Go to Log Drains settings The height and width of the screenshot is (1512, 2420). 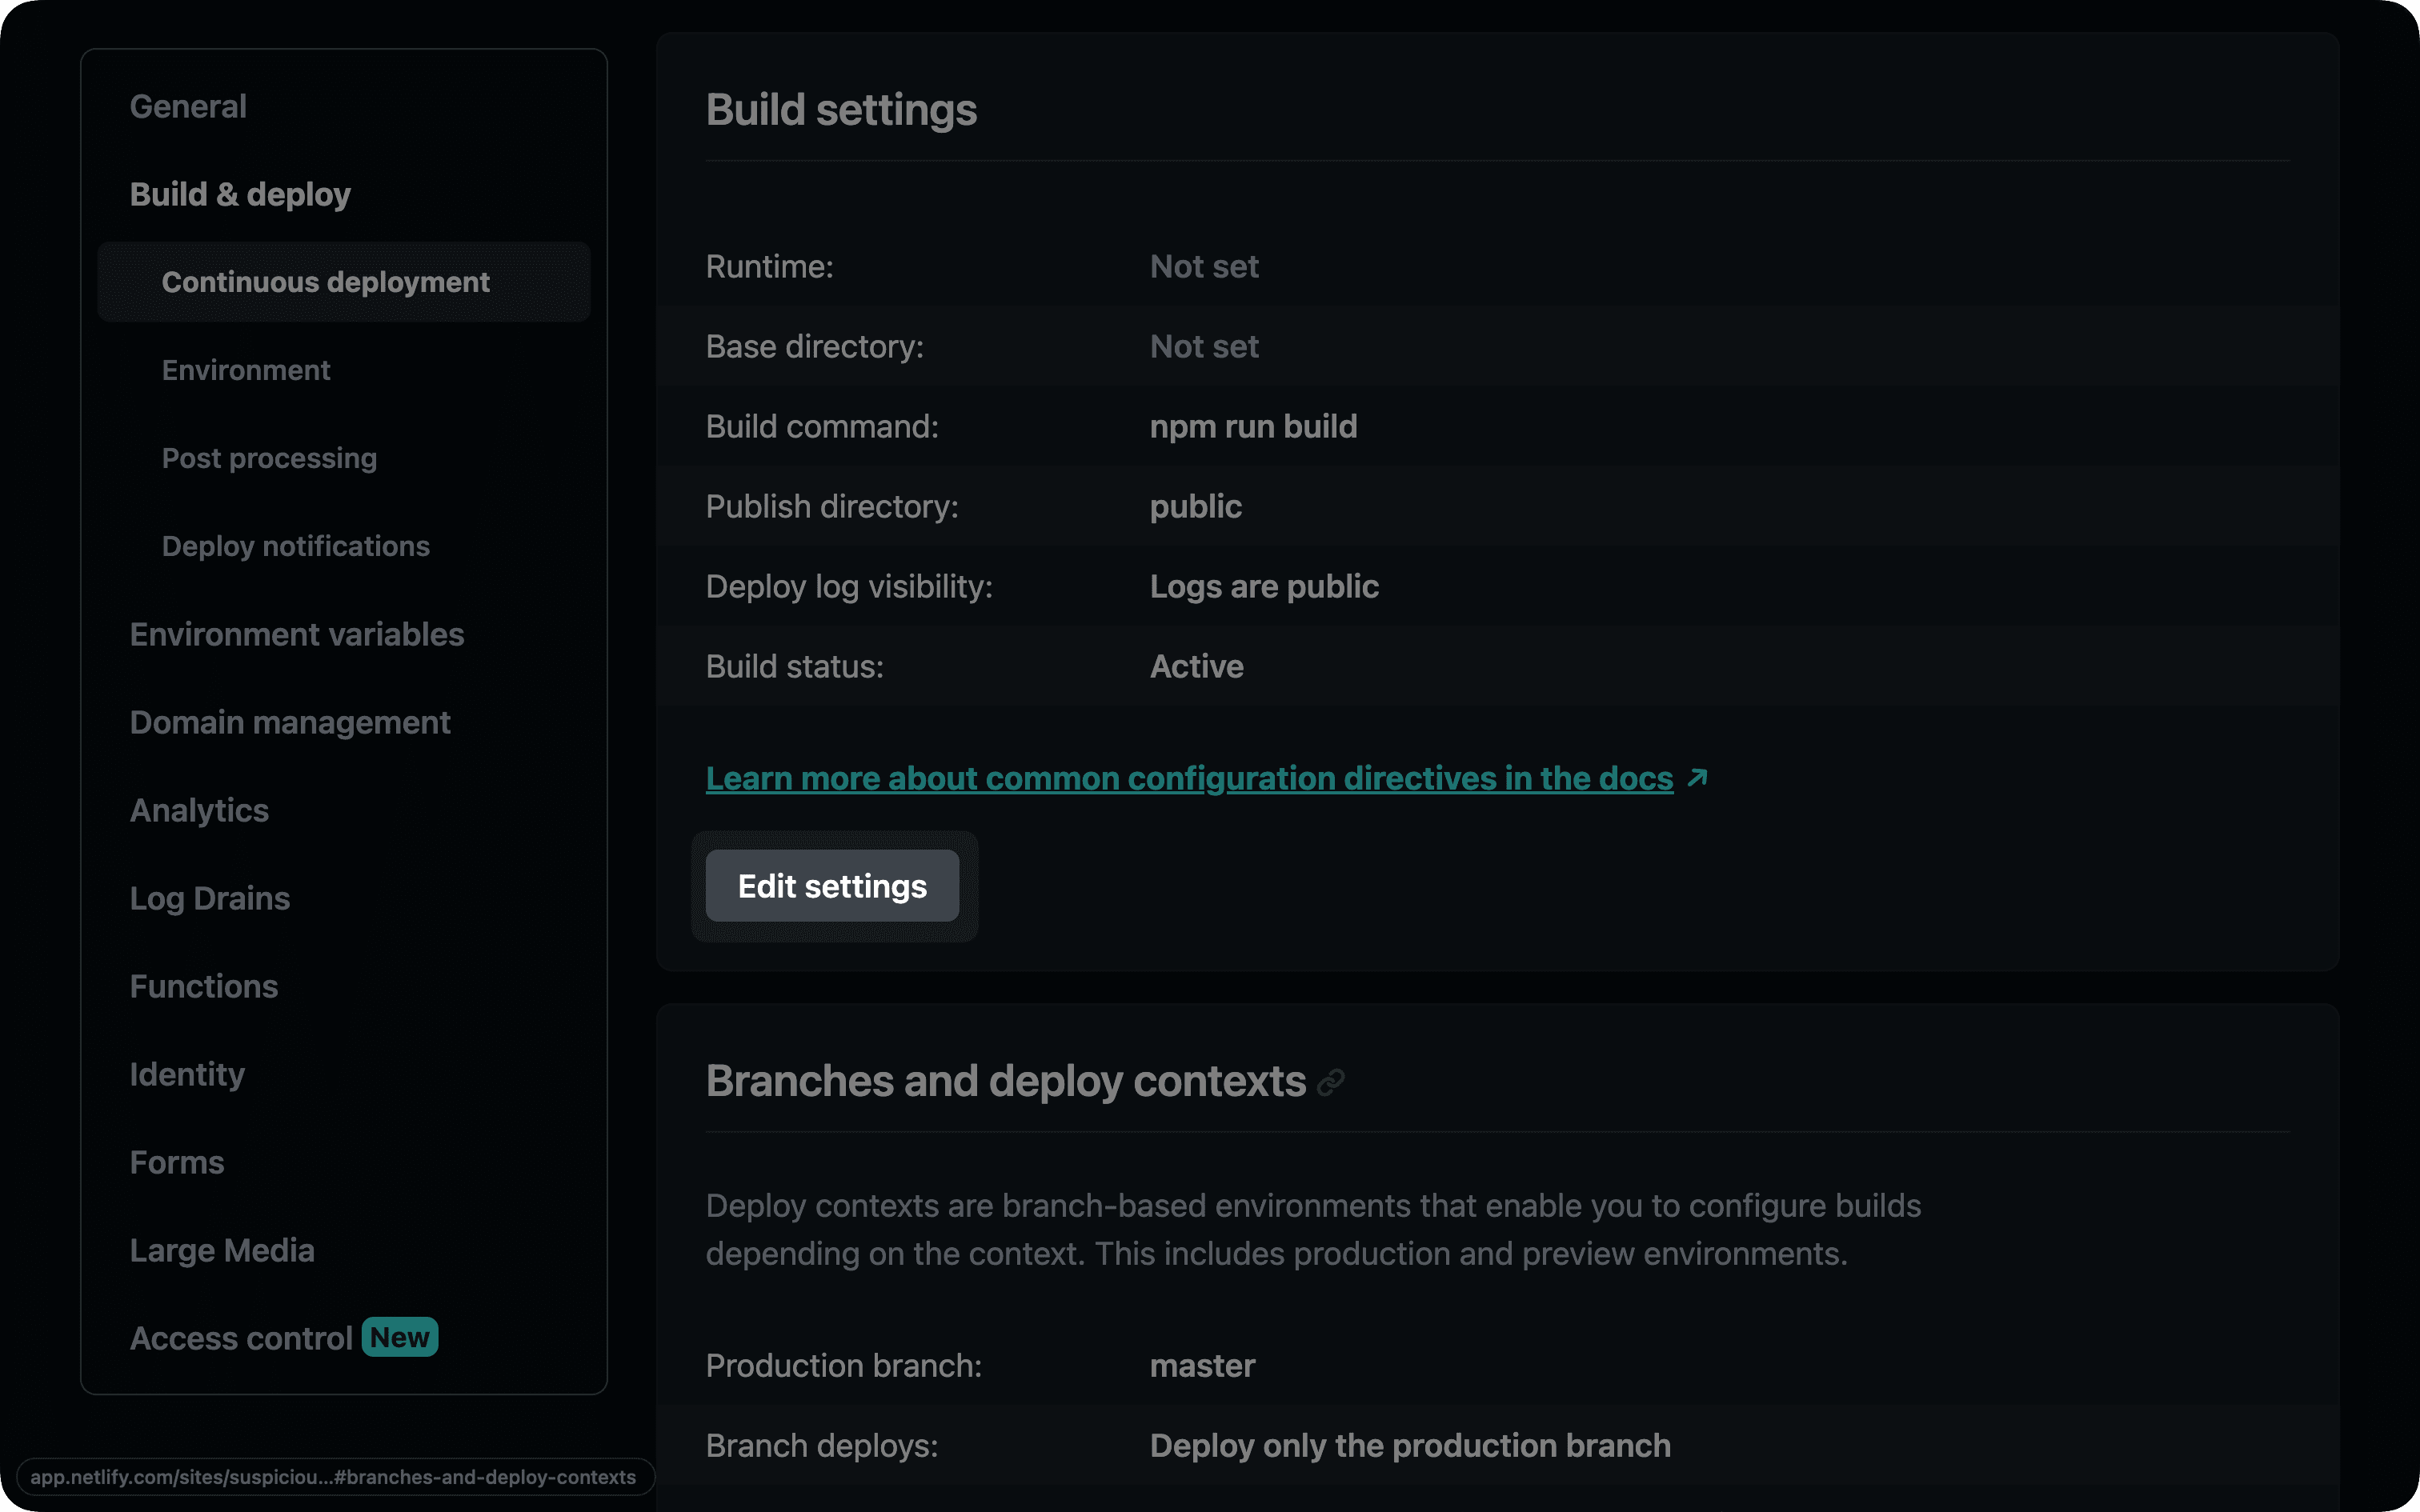tap(209, 898)
